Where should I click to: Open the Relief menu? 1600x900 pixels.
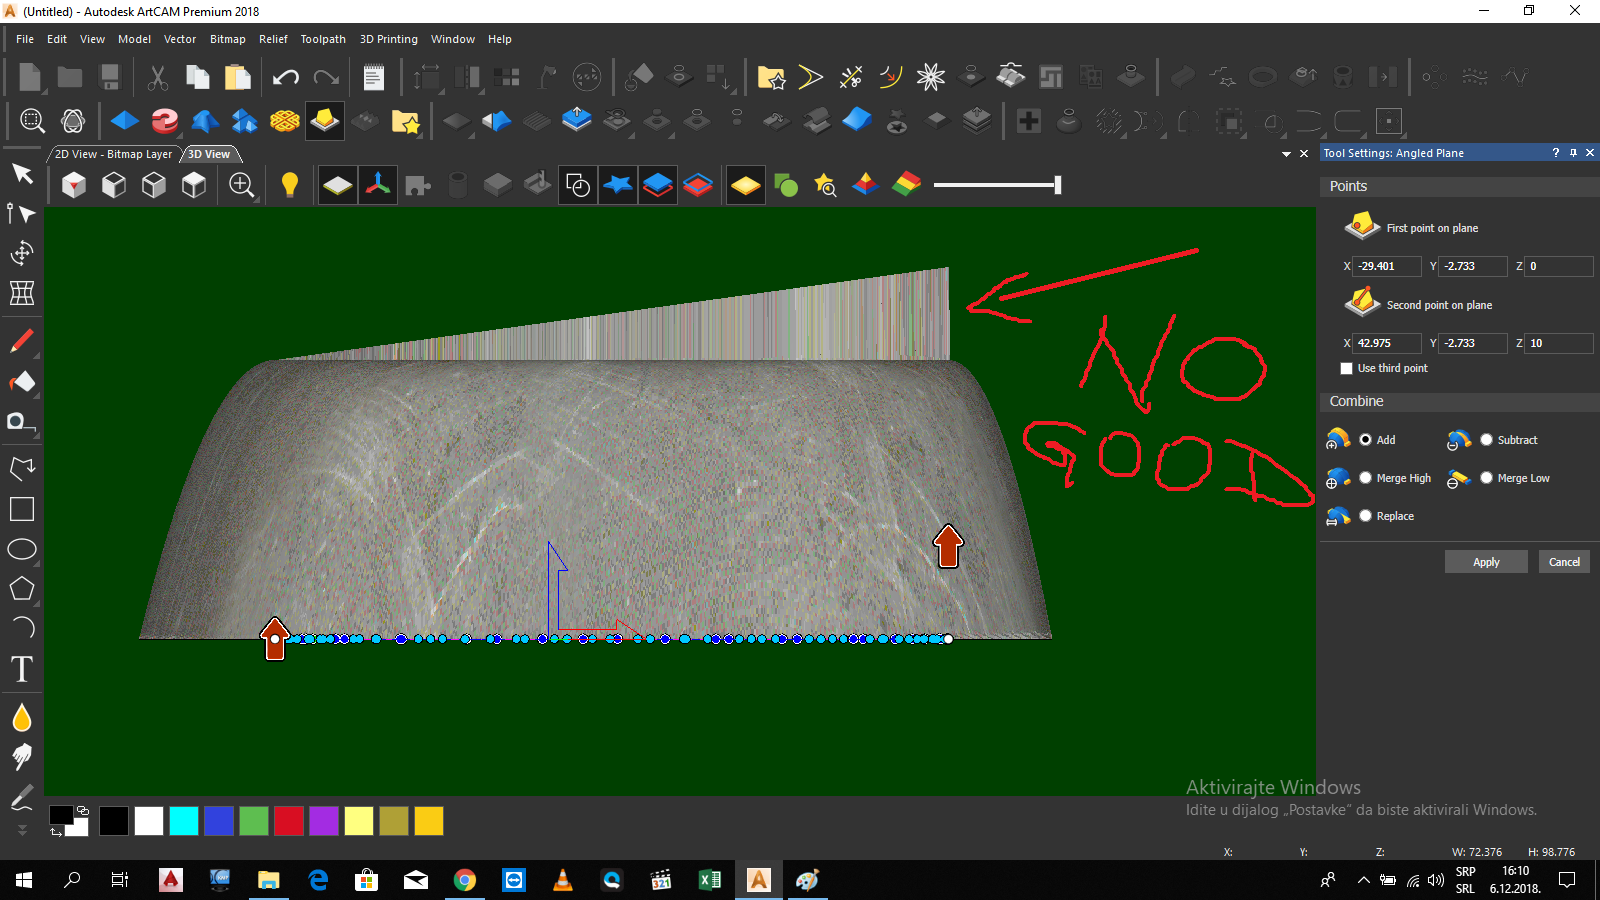tap(273, 39)
